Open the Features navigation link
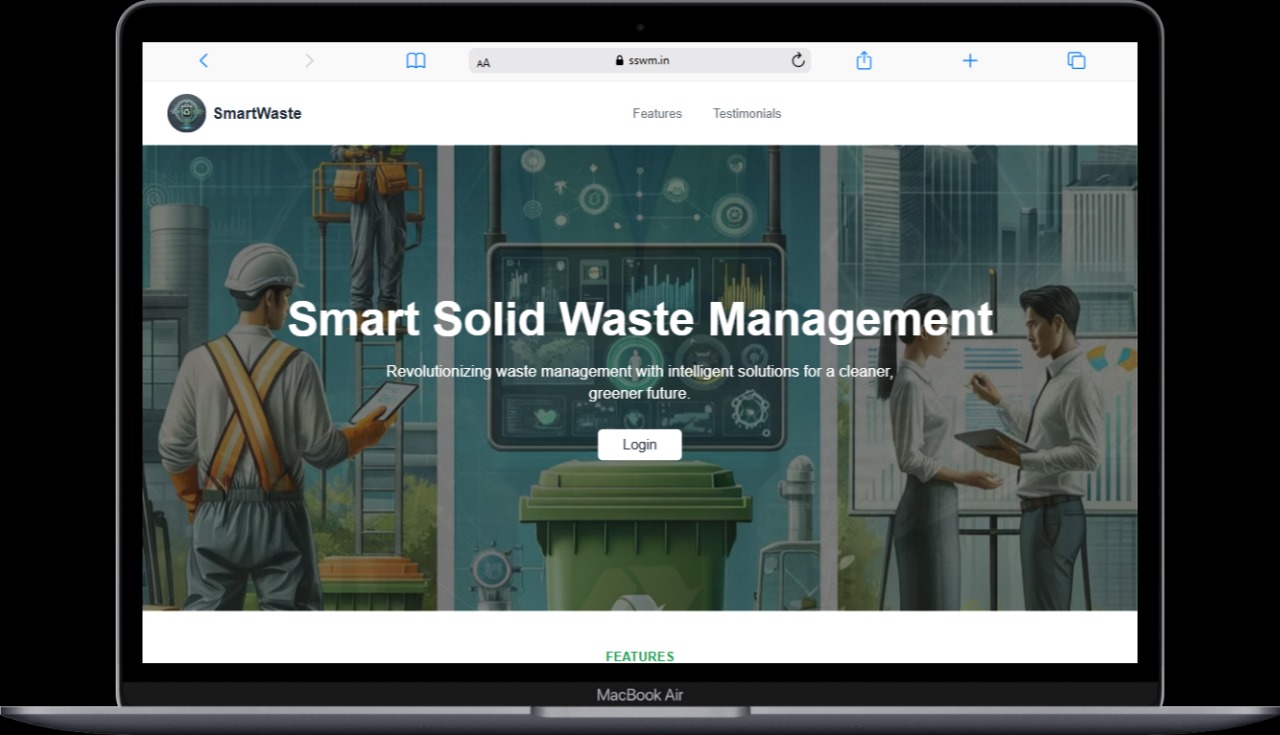Viewport: 1280px width, 735px height. pyautogui.click(x=656, y=113)
